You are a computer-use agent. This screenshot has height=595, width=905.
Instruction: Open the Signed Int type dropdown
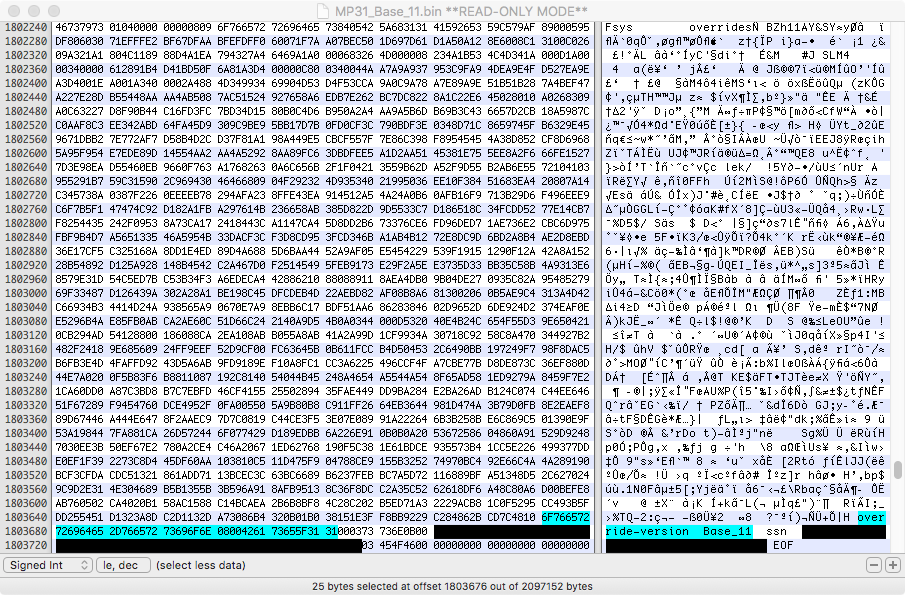[x=48, y=565]
